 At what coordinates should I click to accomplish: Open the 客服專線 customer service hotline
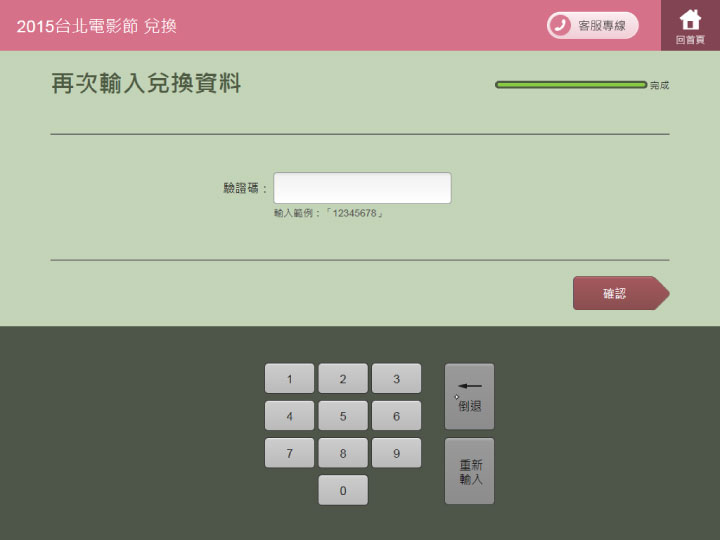(592, 25)
